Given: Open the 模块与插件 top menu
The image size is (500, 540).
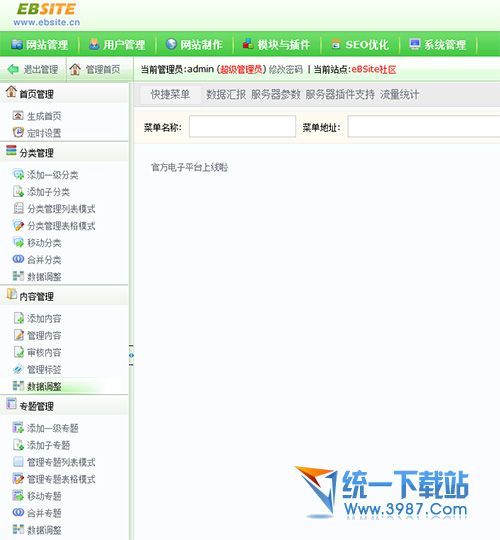Looking at the screenshot, I should coord(277,44).
